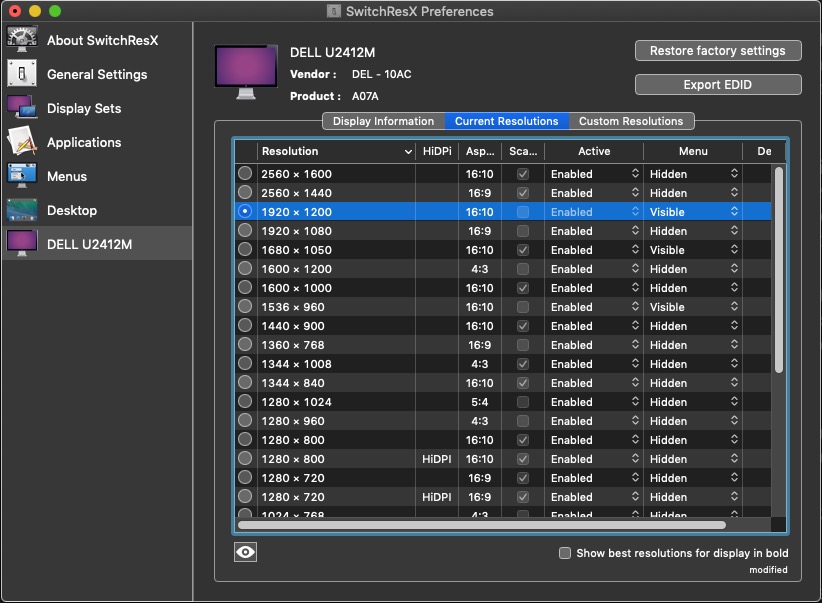Switch to the Display Information tab

[383, 121]
